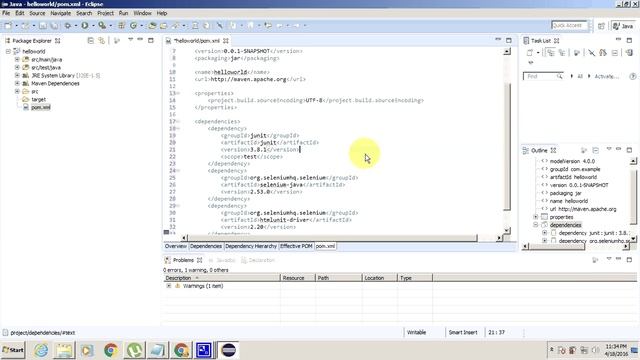The image size is (640, 360).
Task: Click the Outline sort icon
Action: pyautogui.click(x=584, y=150)
